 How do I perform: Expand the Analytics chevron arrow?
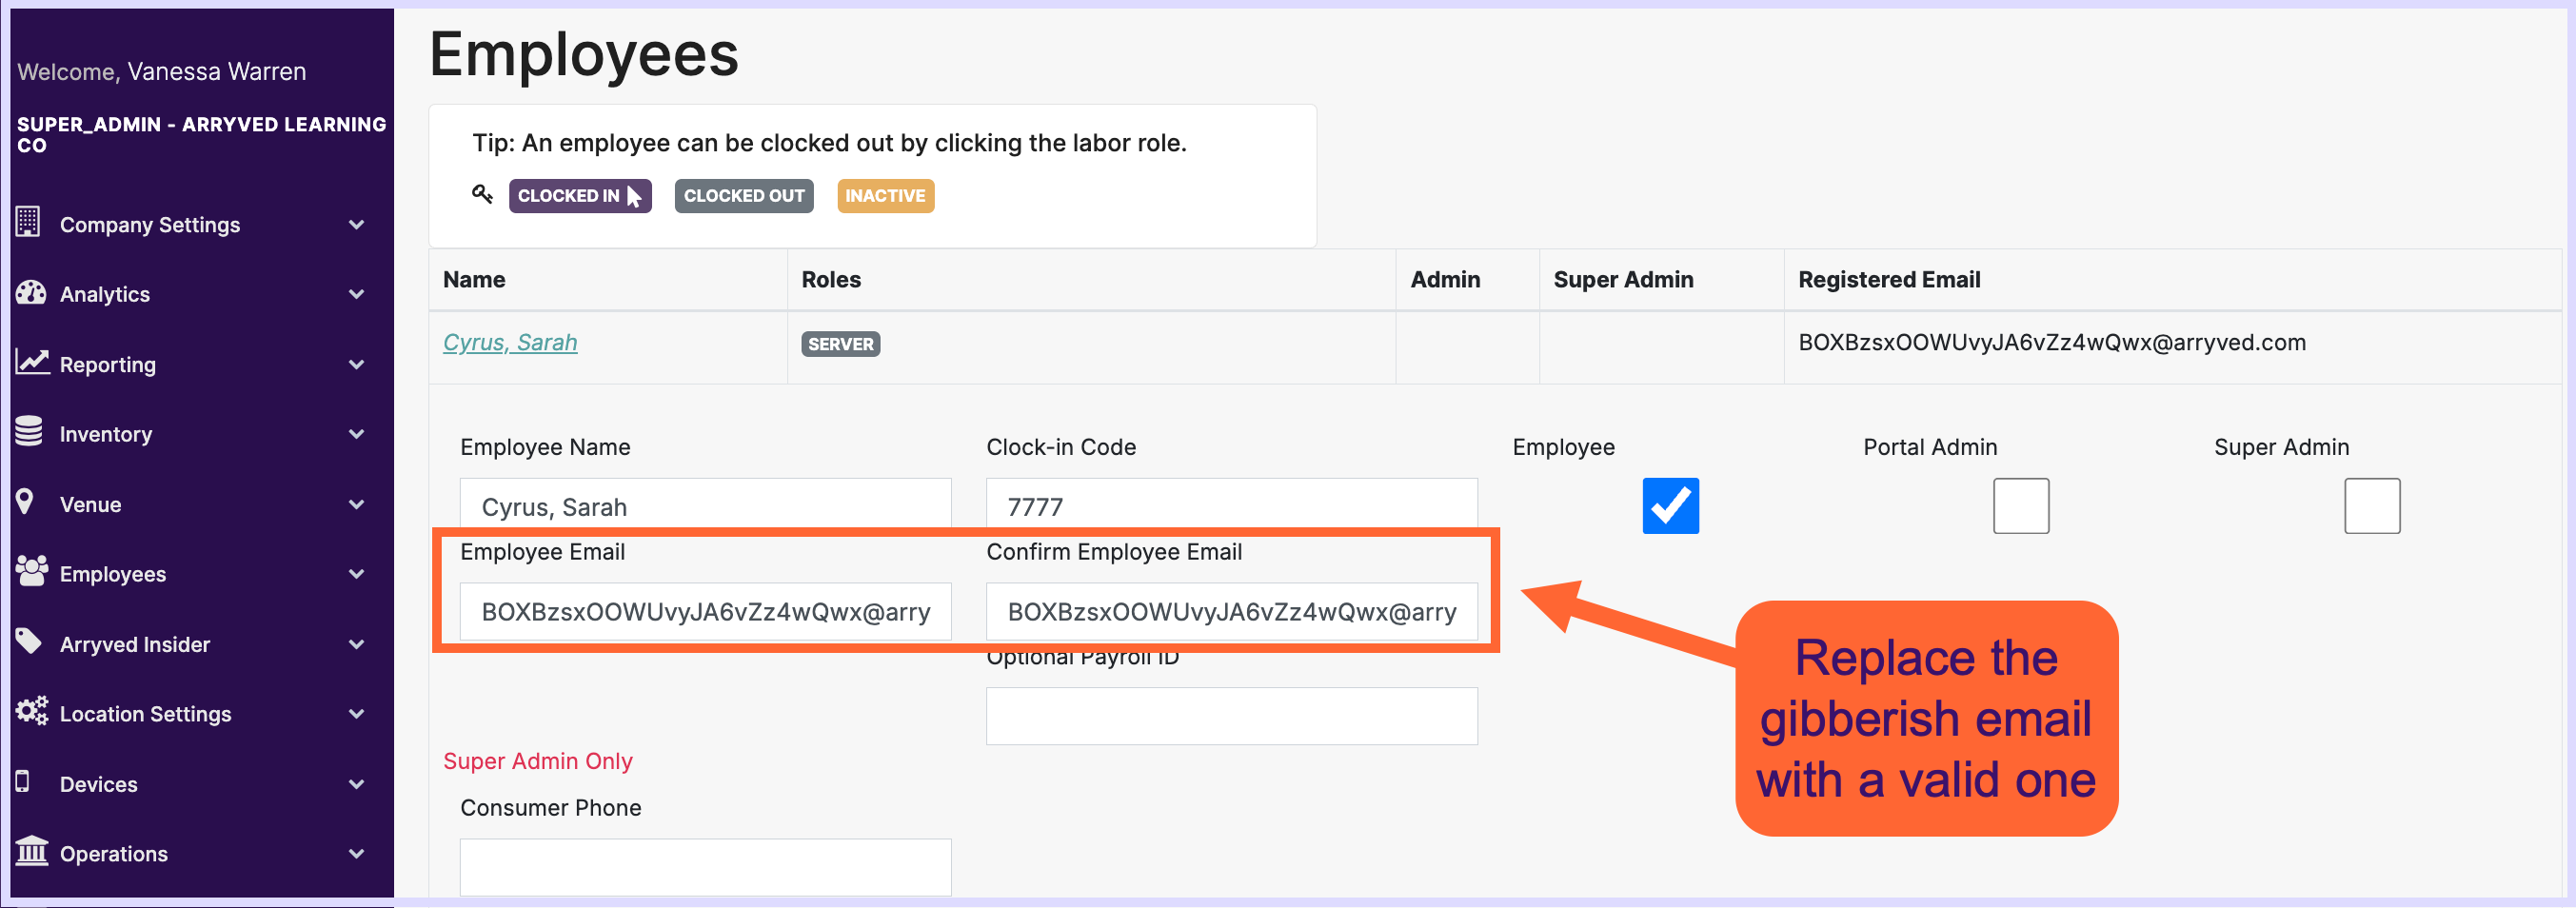[356, 293]
